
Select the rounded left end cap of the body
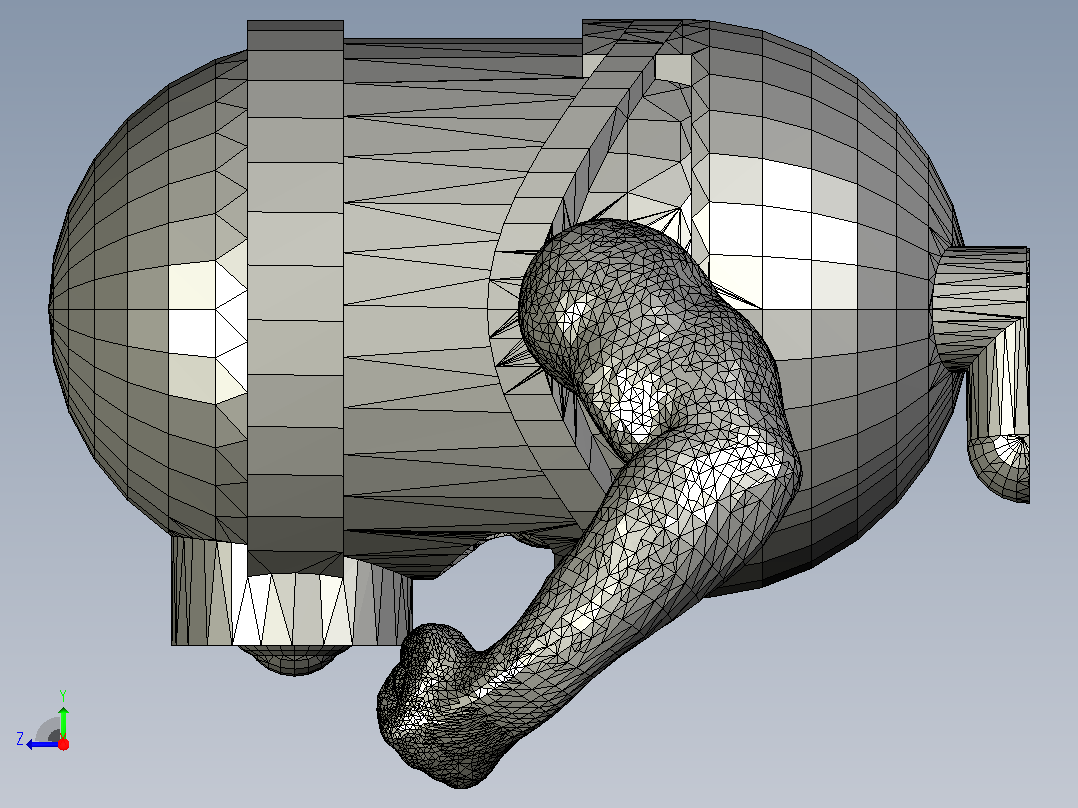click(x=148, y=296)
